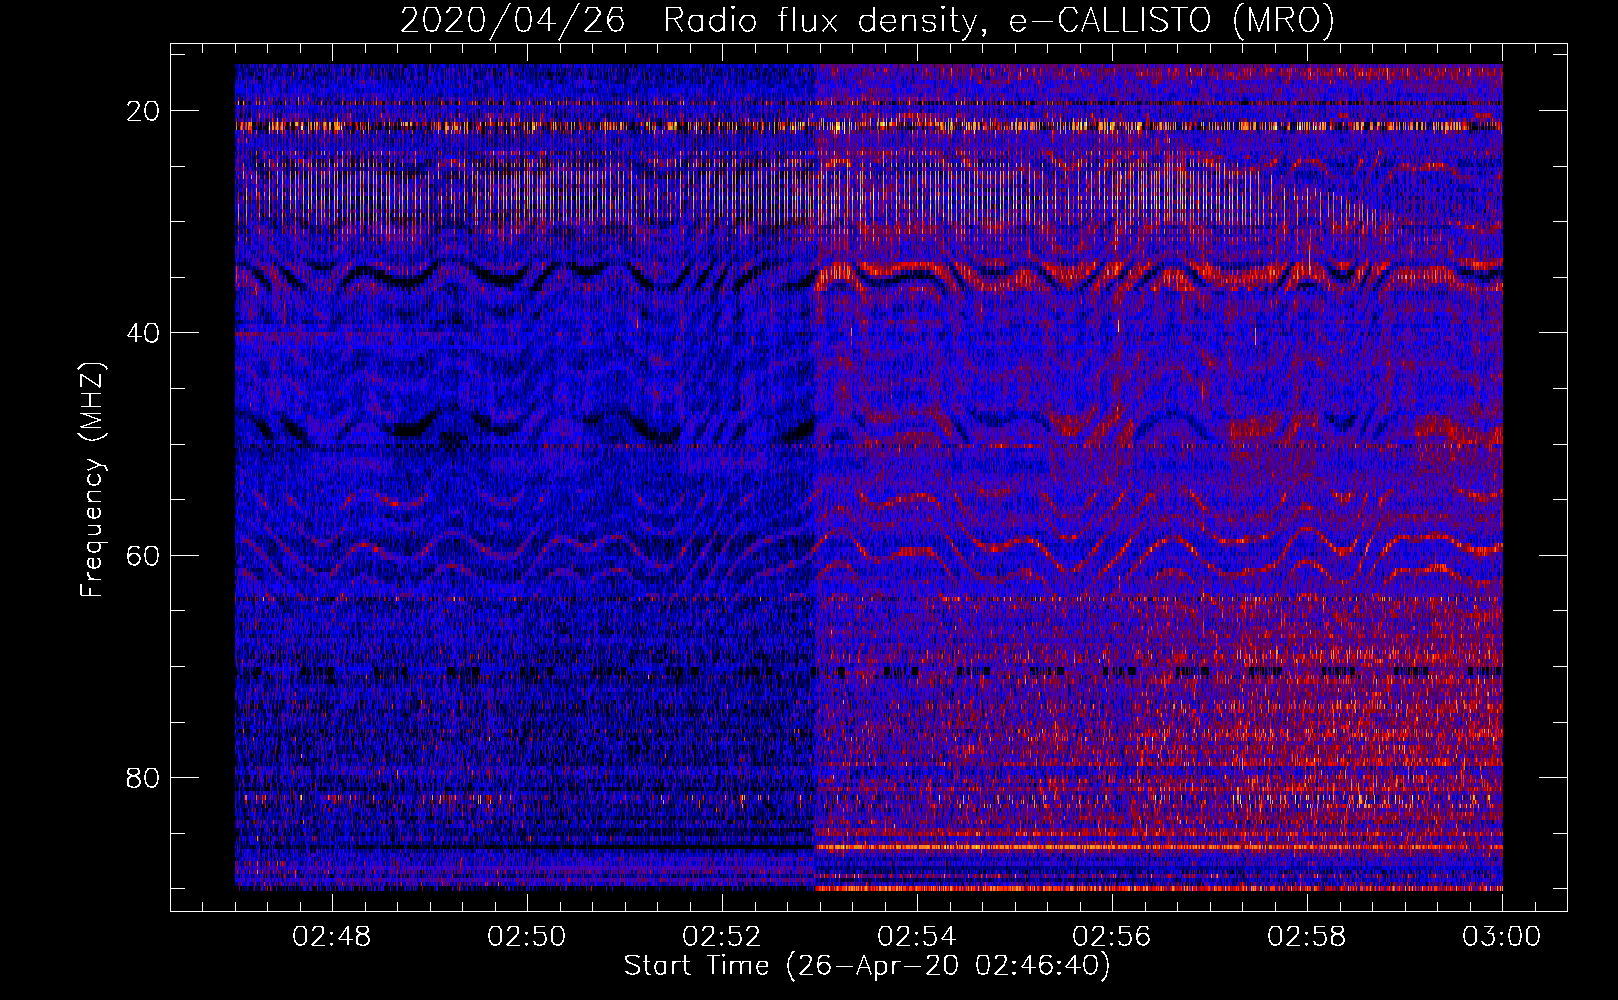Click the frequency tick label '20'
The width and height of the screenshot is (1618, 1000).
(144, 111)
